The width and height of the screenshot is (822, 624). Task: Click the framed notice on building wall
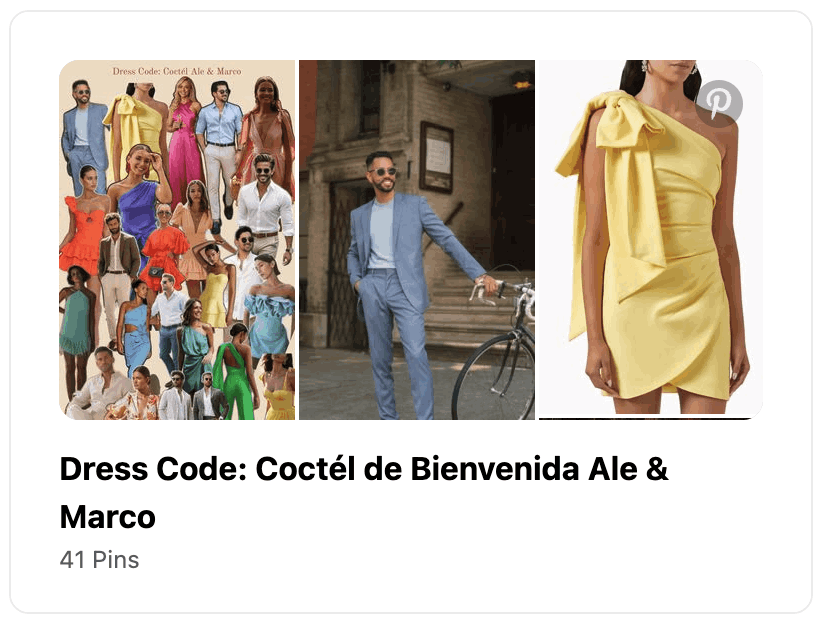[x=436, y=157]
